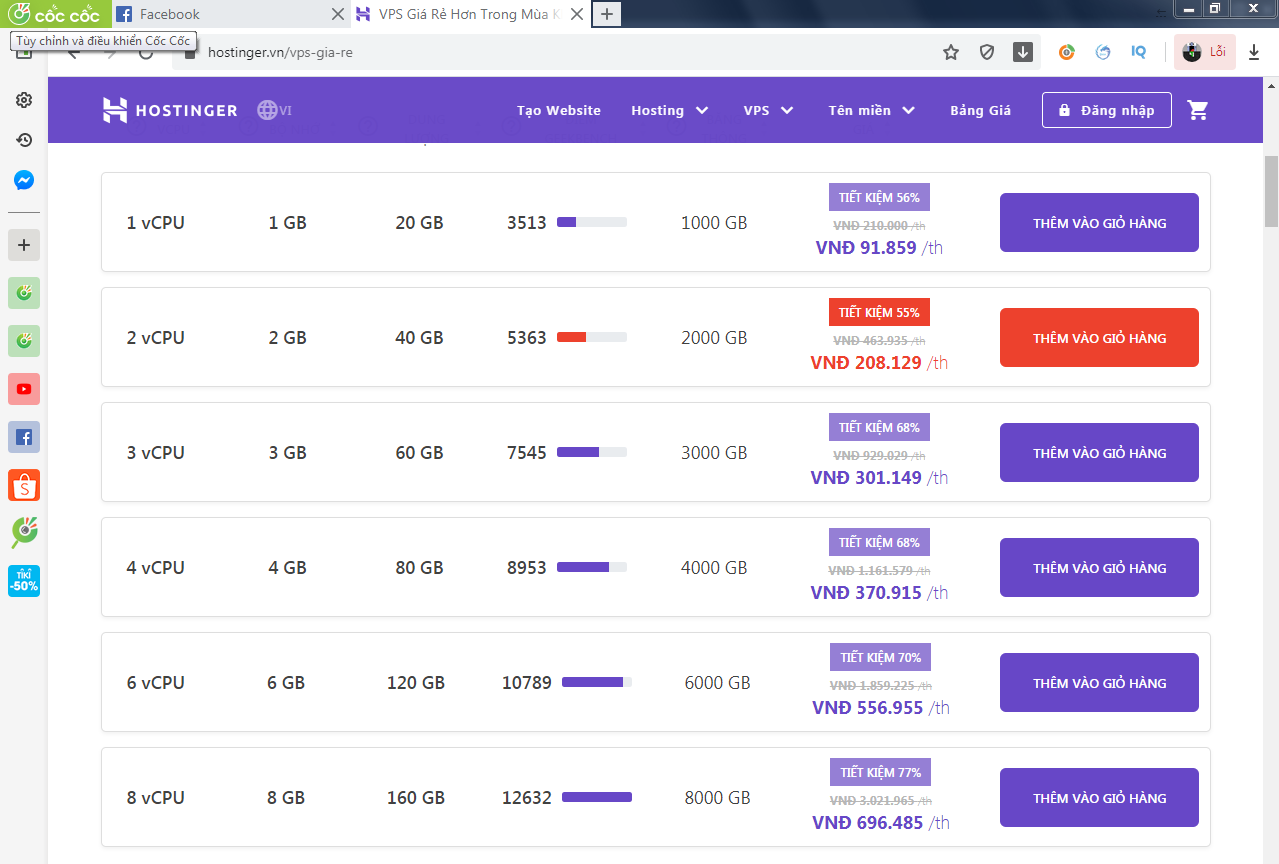Bookmark this page with the star icon

point(951,52)
